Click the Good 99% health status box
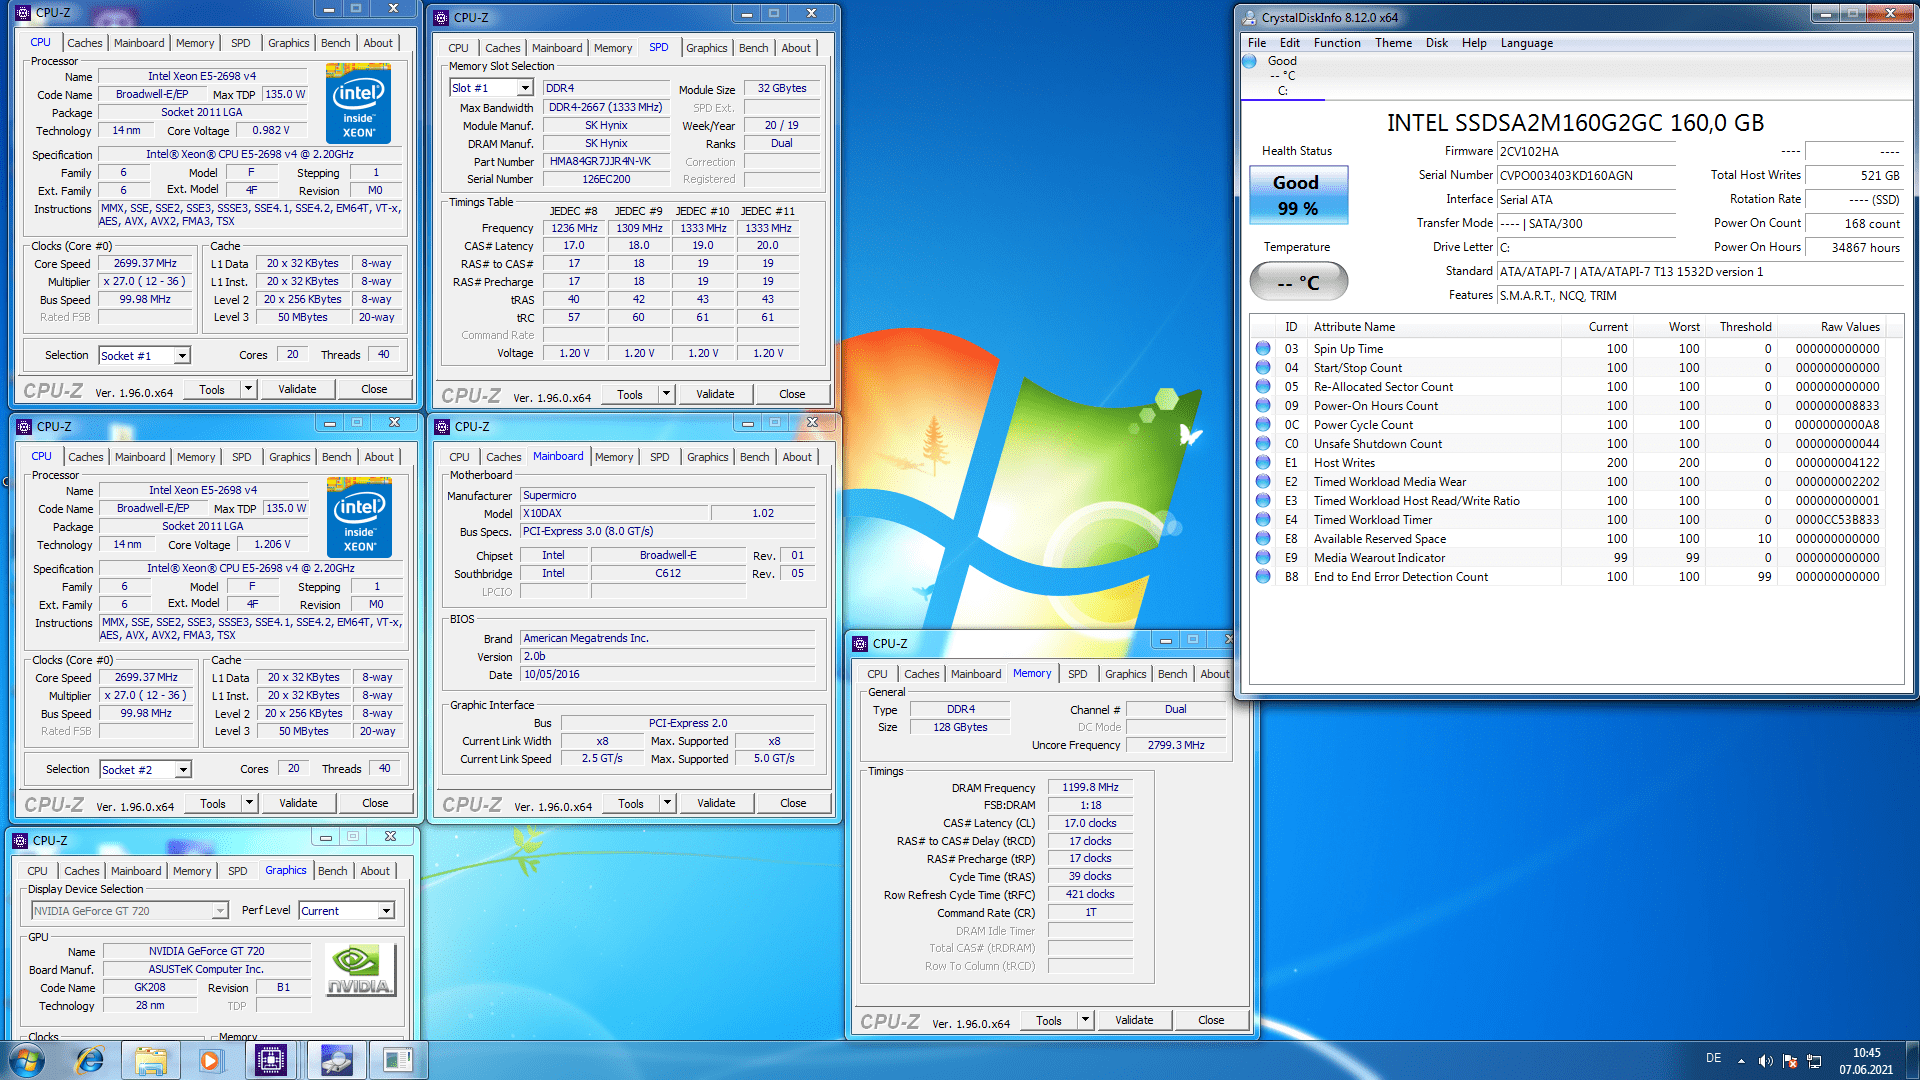The image size is (1920, 1080). [1298, 195]
